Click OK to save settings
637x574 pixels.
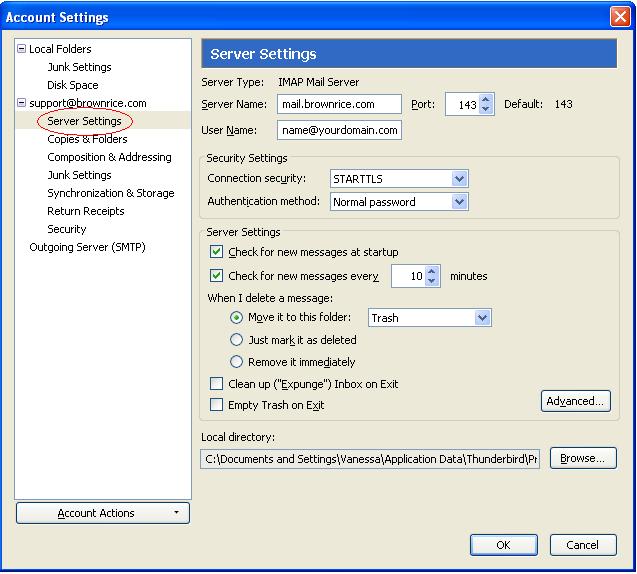point(504,545)
